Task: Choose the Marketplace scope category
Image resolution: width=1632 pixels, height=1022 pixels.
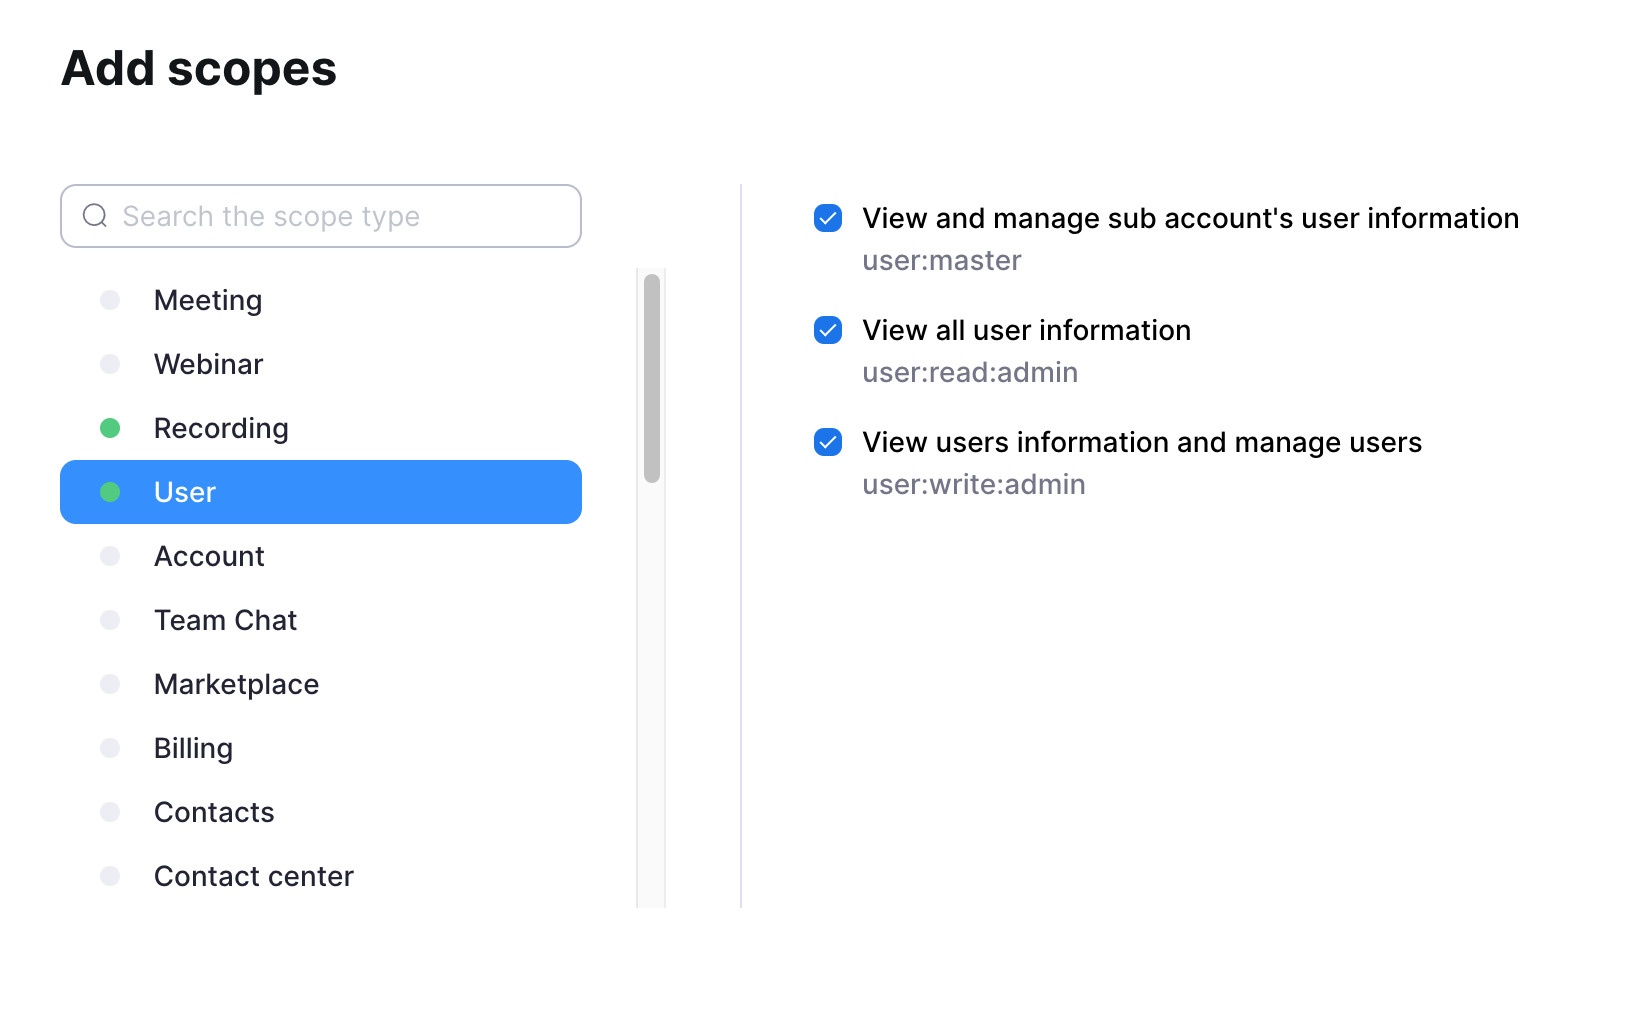Action: 236,684
